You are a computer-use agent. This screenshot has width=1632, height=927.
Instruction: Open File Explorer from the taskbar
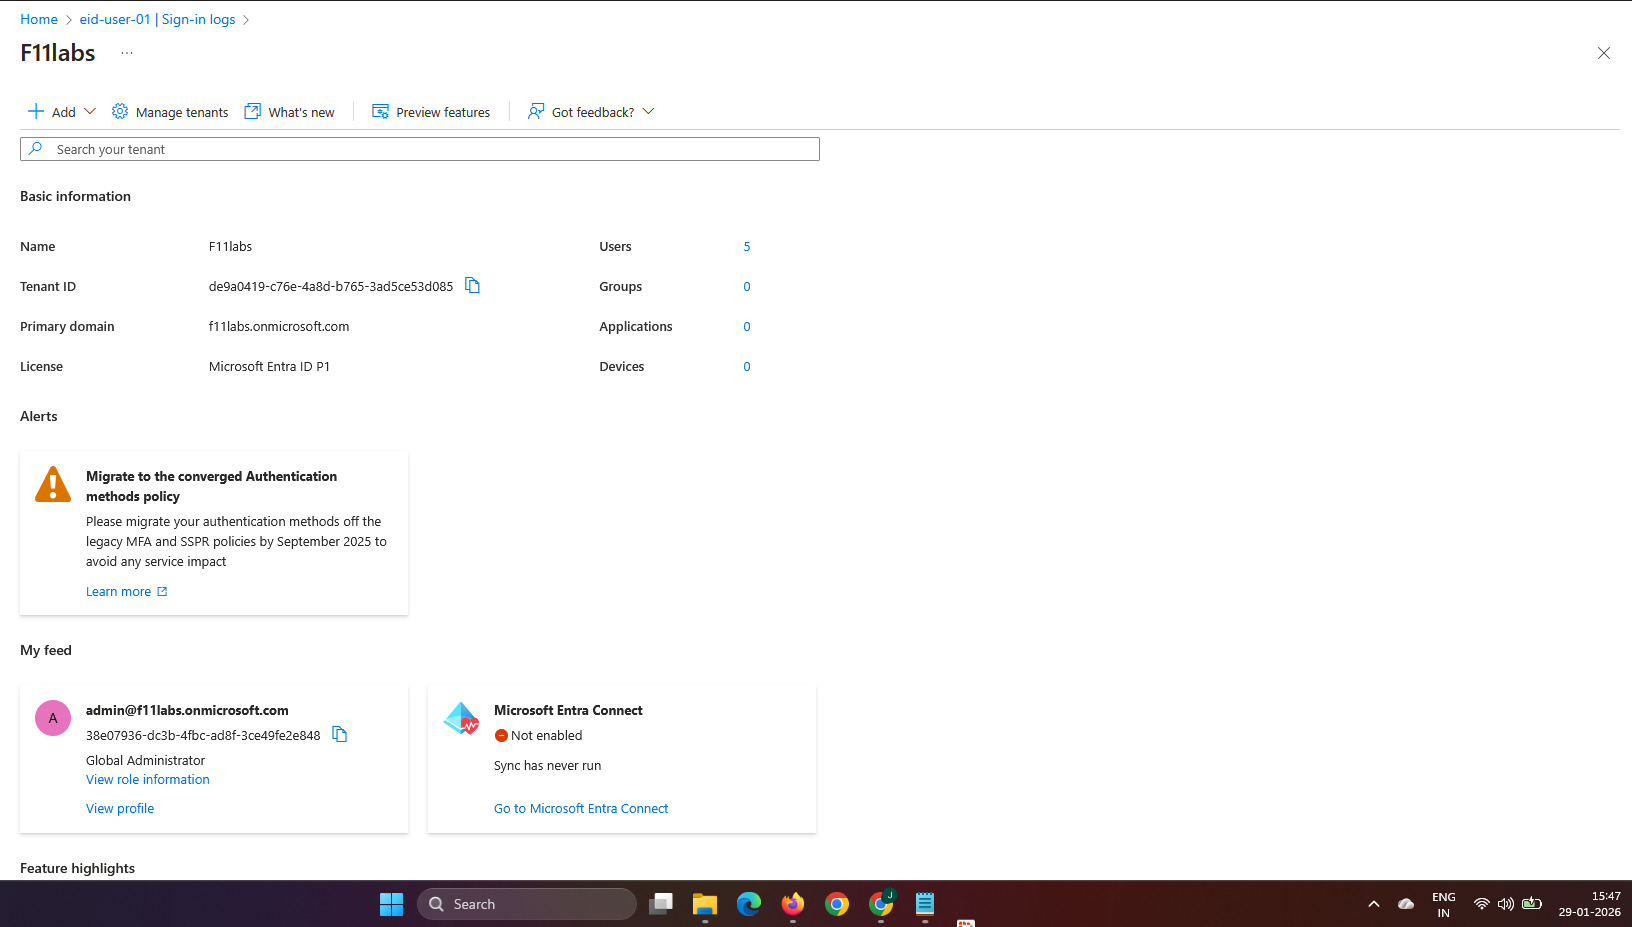coord(705,904)
